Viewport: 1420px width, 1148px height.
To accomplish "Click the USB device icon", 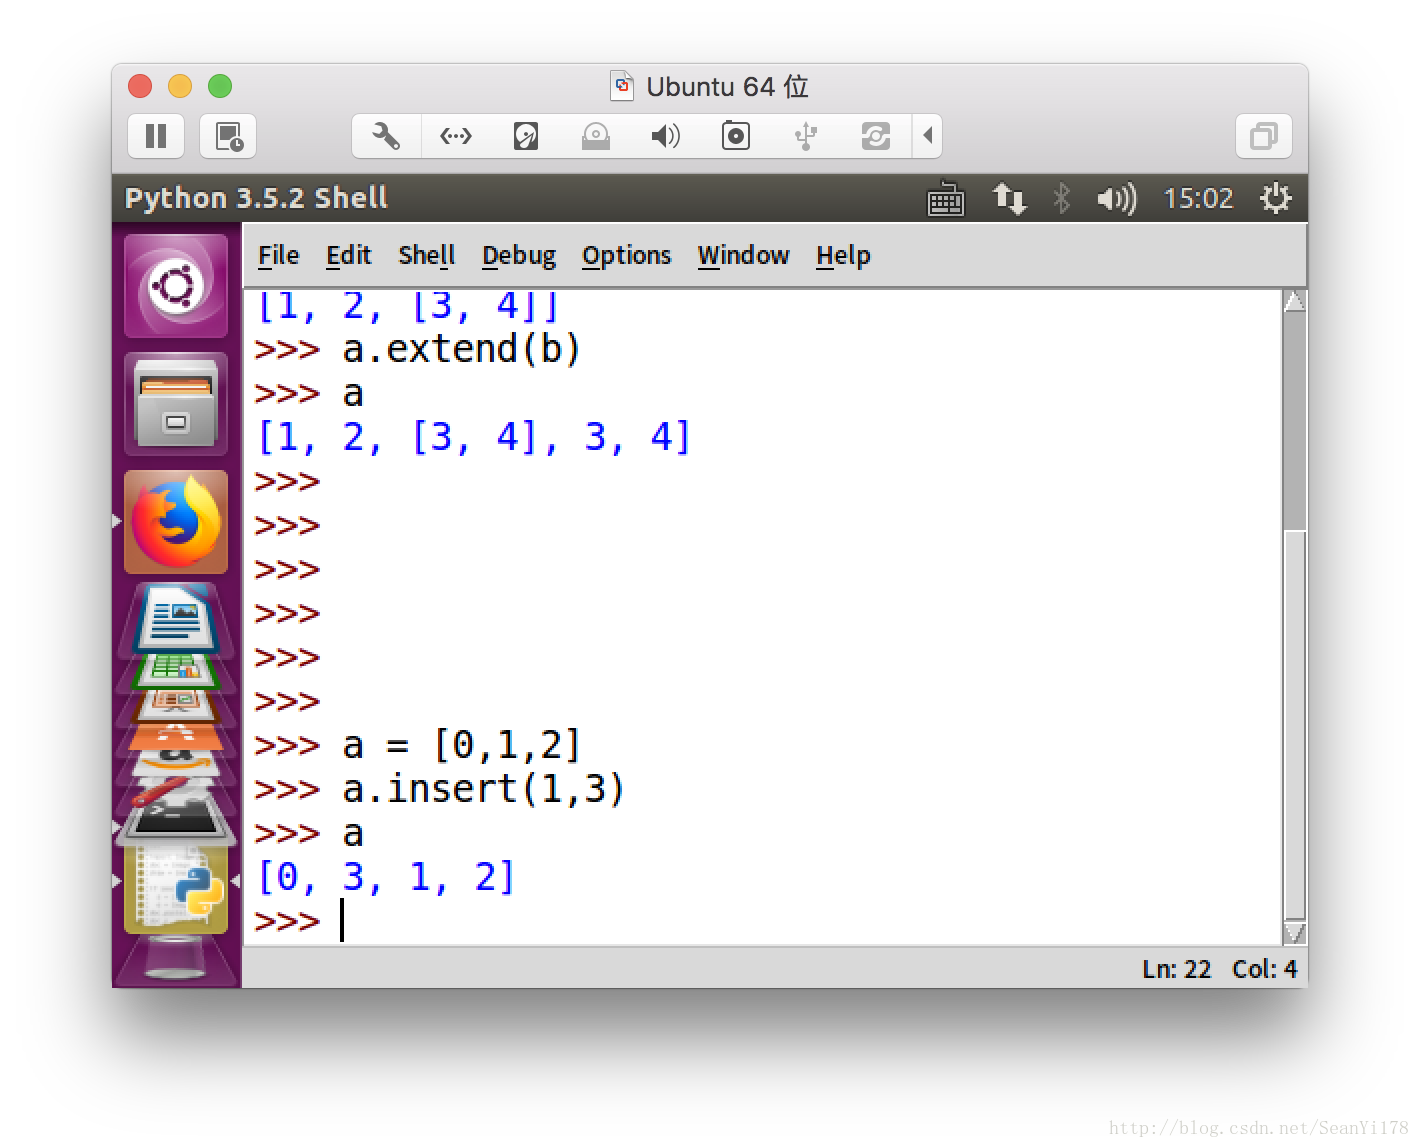I will pyautogui.click(x=806, y=136).
